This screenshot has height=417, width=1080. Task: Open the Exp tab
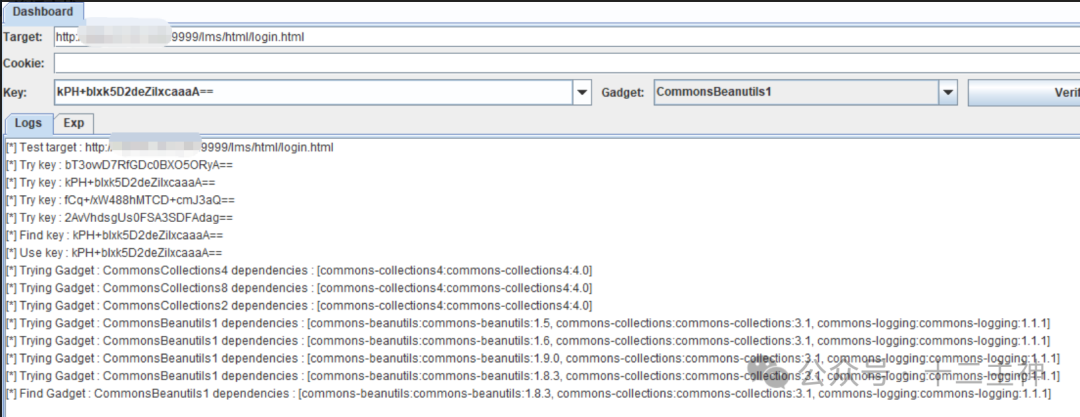[73, 123]
